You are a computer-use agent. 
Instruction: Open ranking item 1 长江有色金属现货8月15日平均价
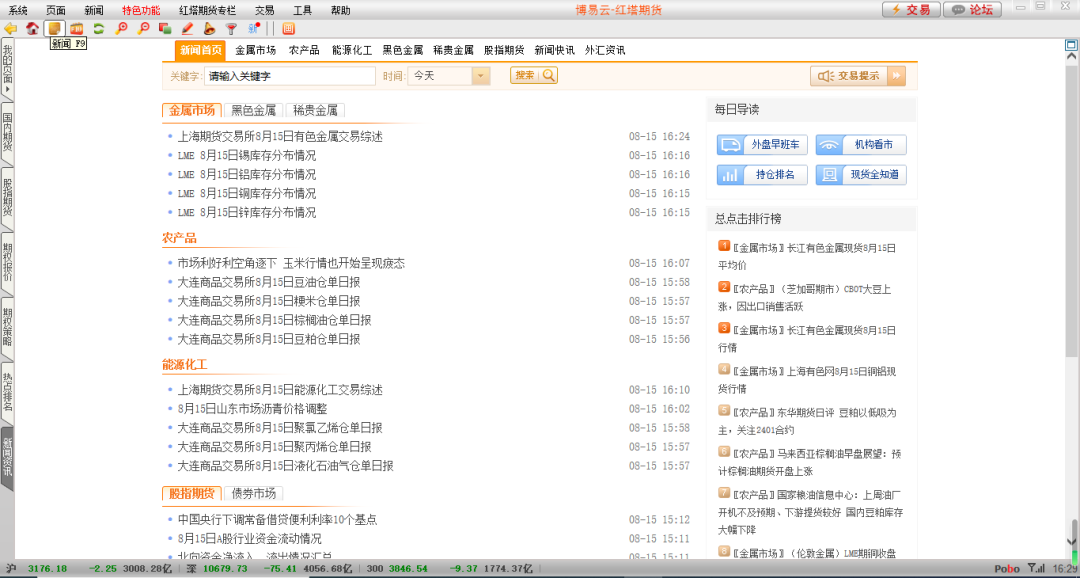(x=807, y=256)
